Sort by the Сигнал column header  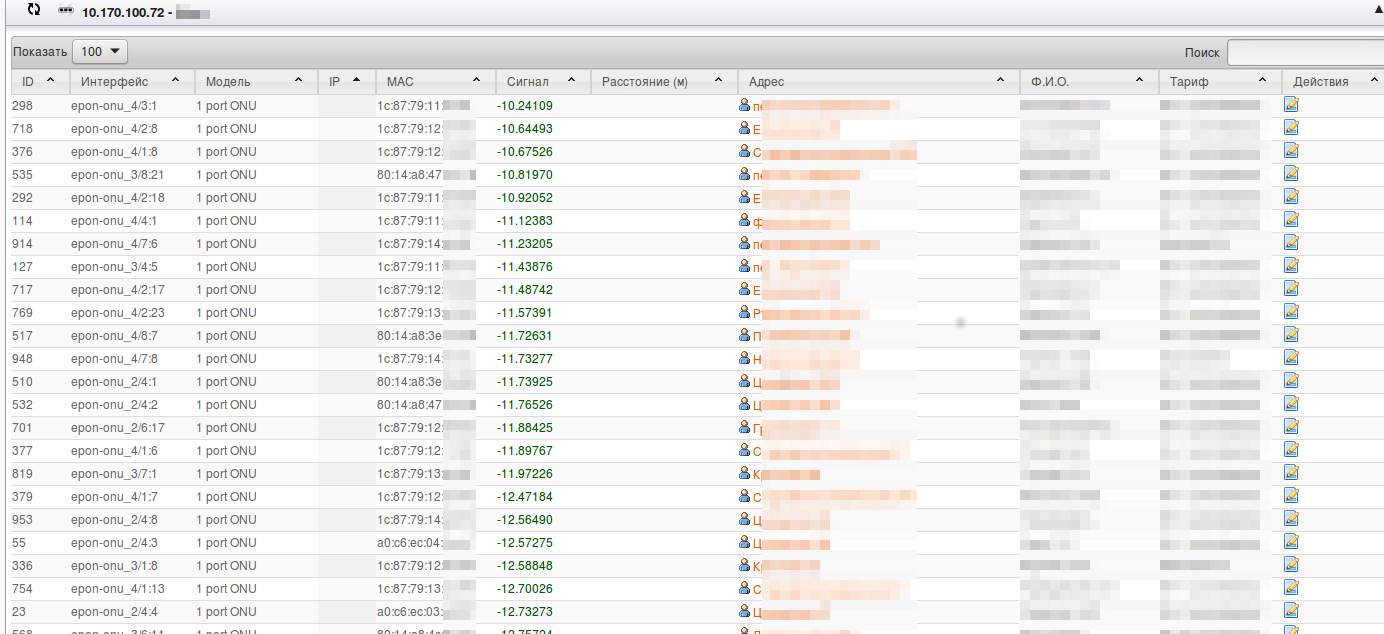tap(543, 82)
